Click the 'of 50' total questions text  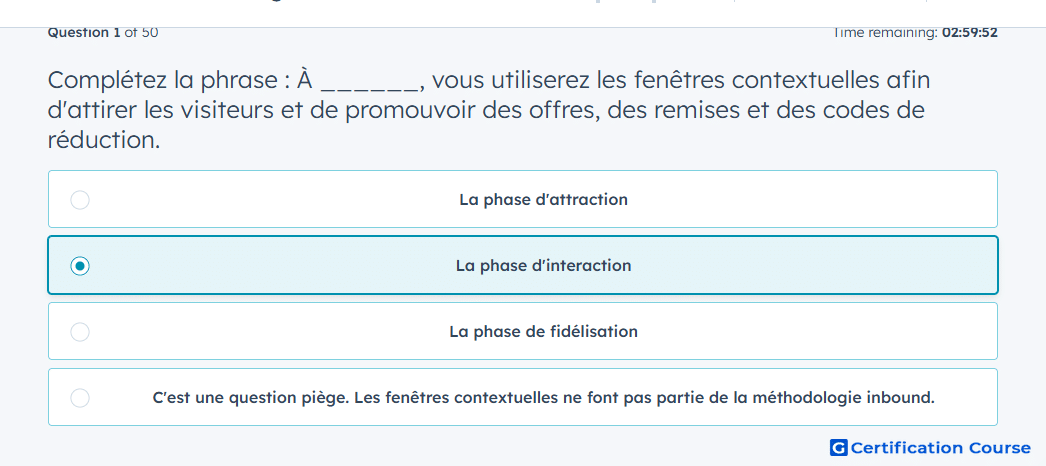click(x=141, y=33)
